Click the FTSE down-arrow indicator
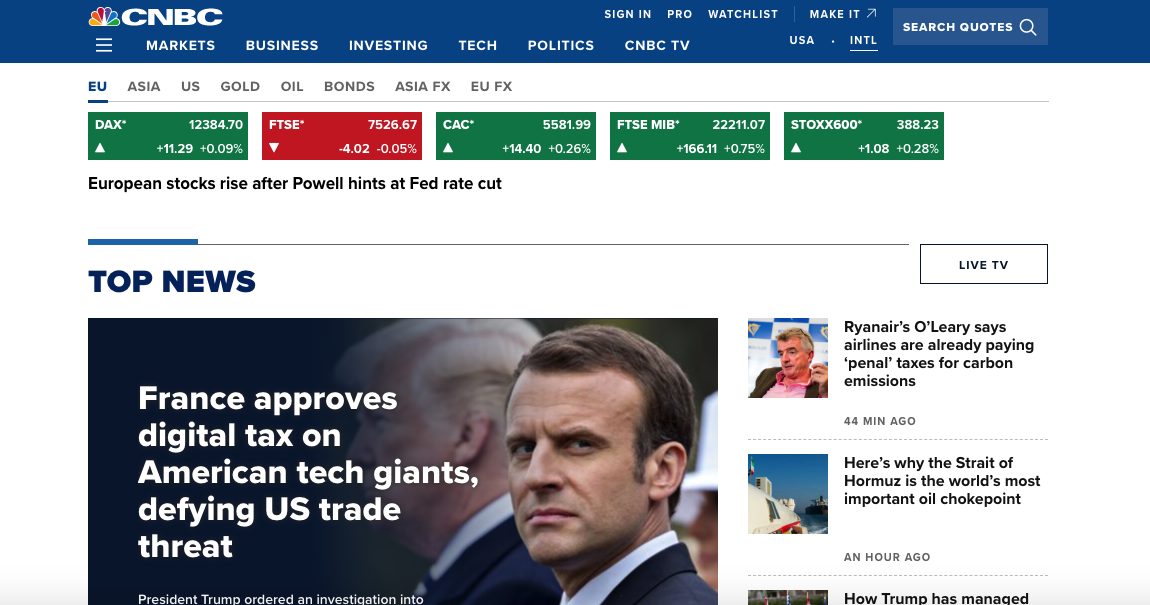Viewport: 1150px width, 605px height. pyautogui.click(x=274, y=148)
